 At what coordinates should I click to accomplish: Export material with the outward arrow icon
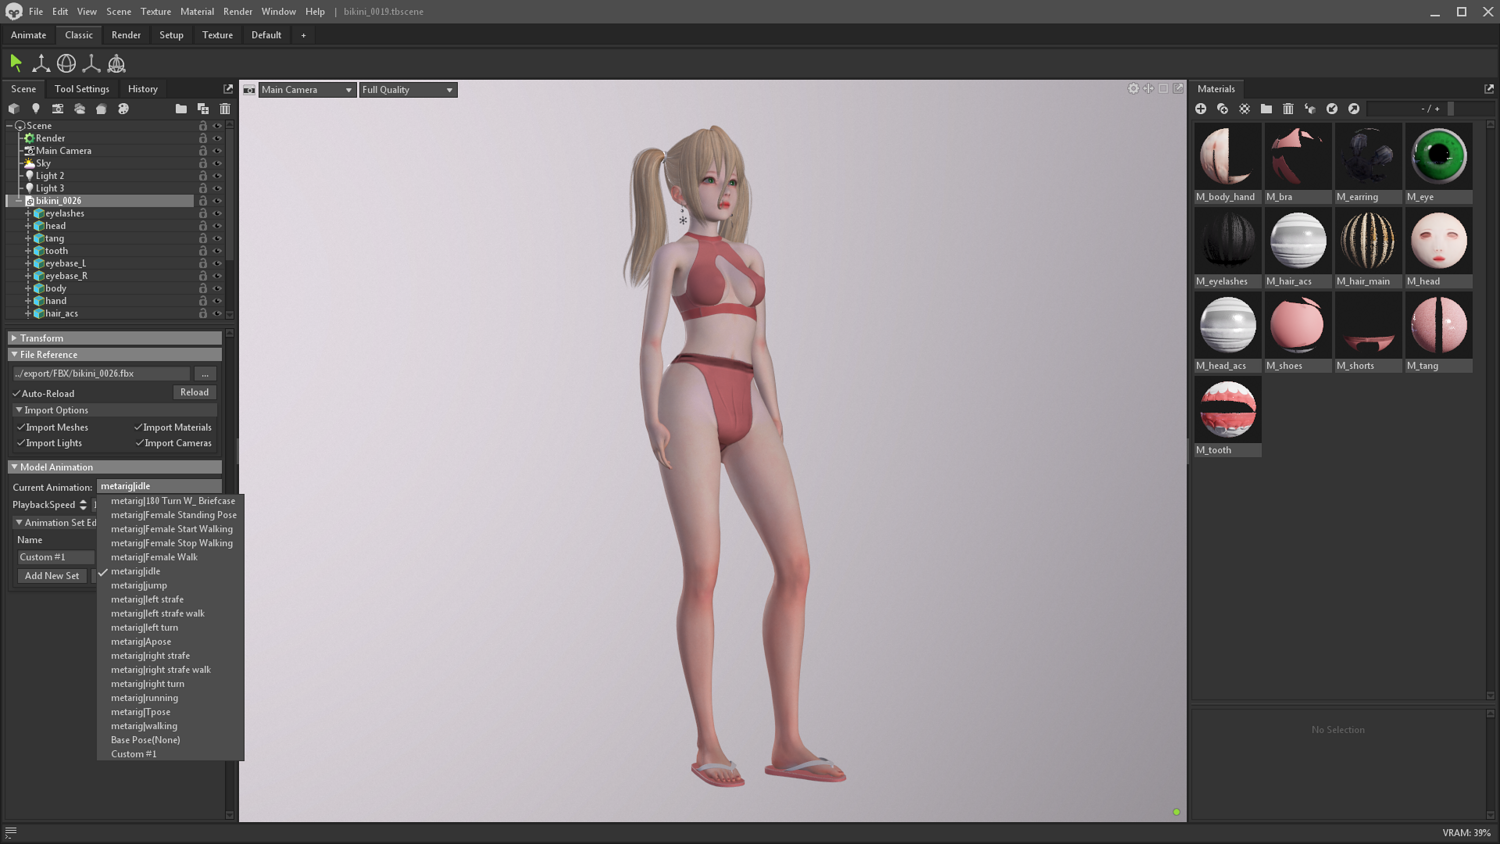click(x=1354, y=109)
